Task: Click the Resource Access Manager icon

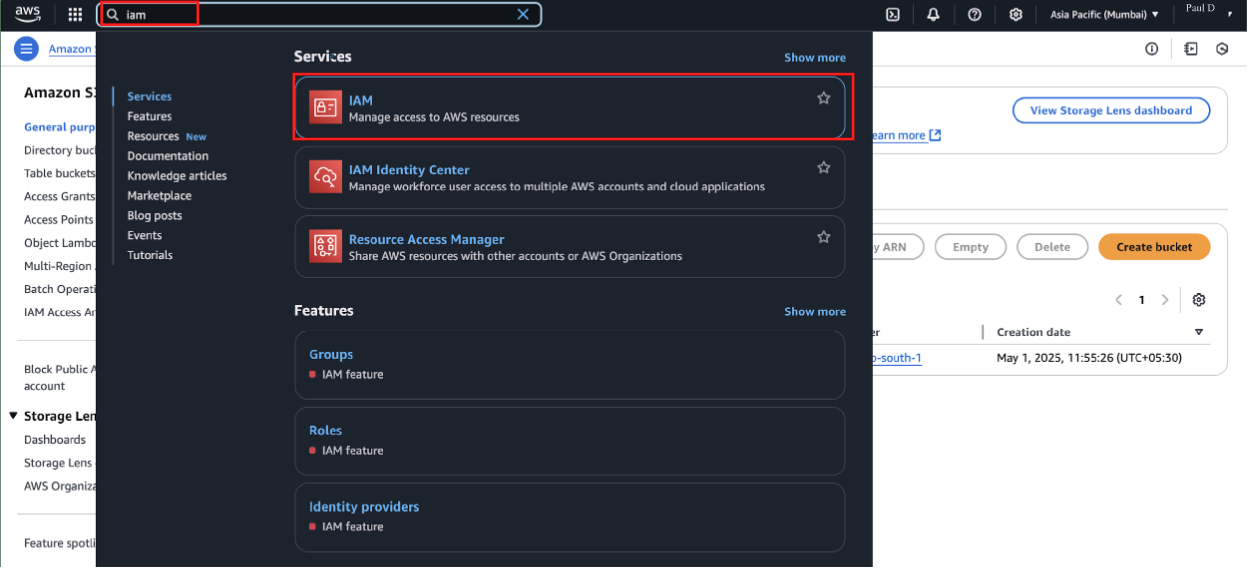Action: (x=325, y=246)
